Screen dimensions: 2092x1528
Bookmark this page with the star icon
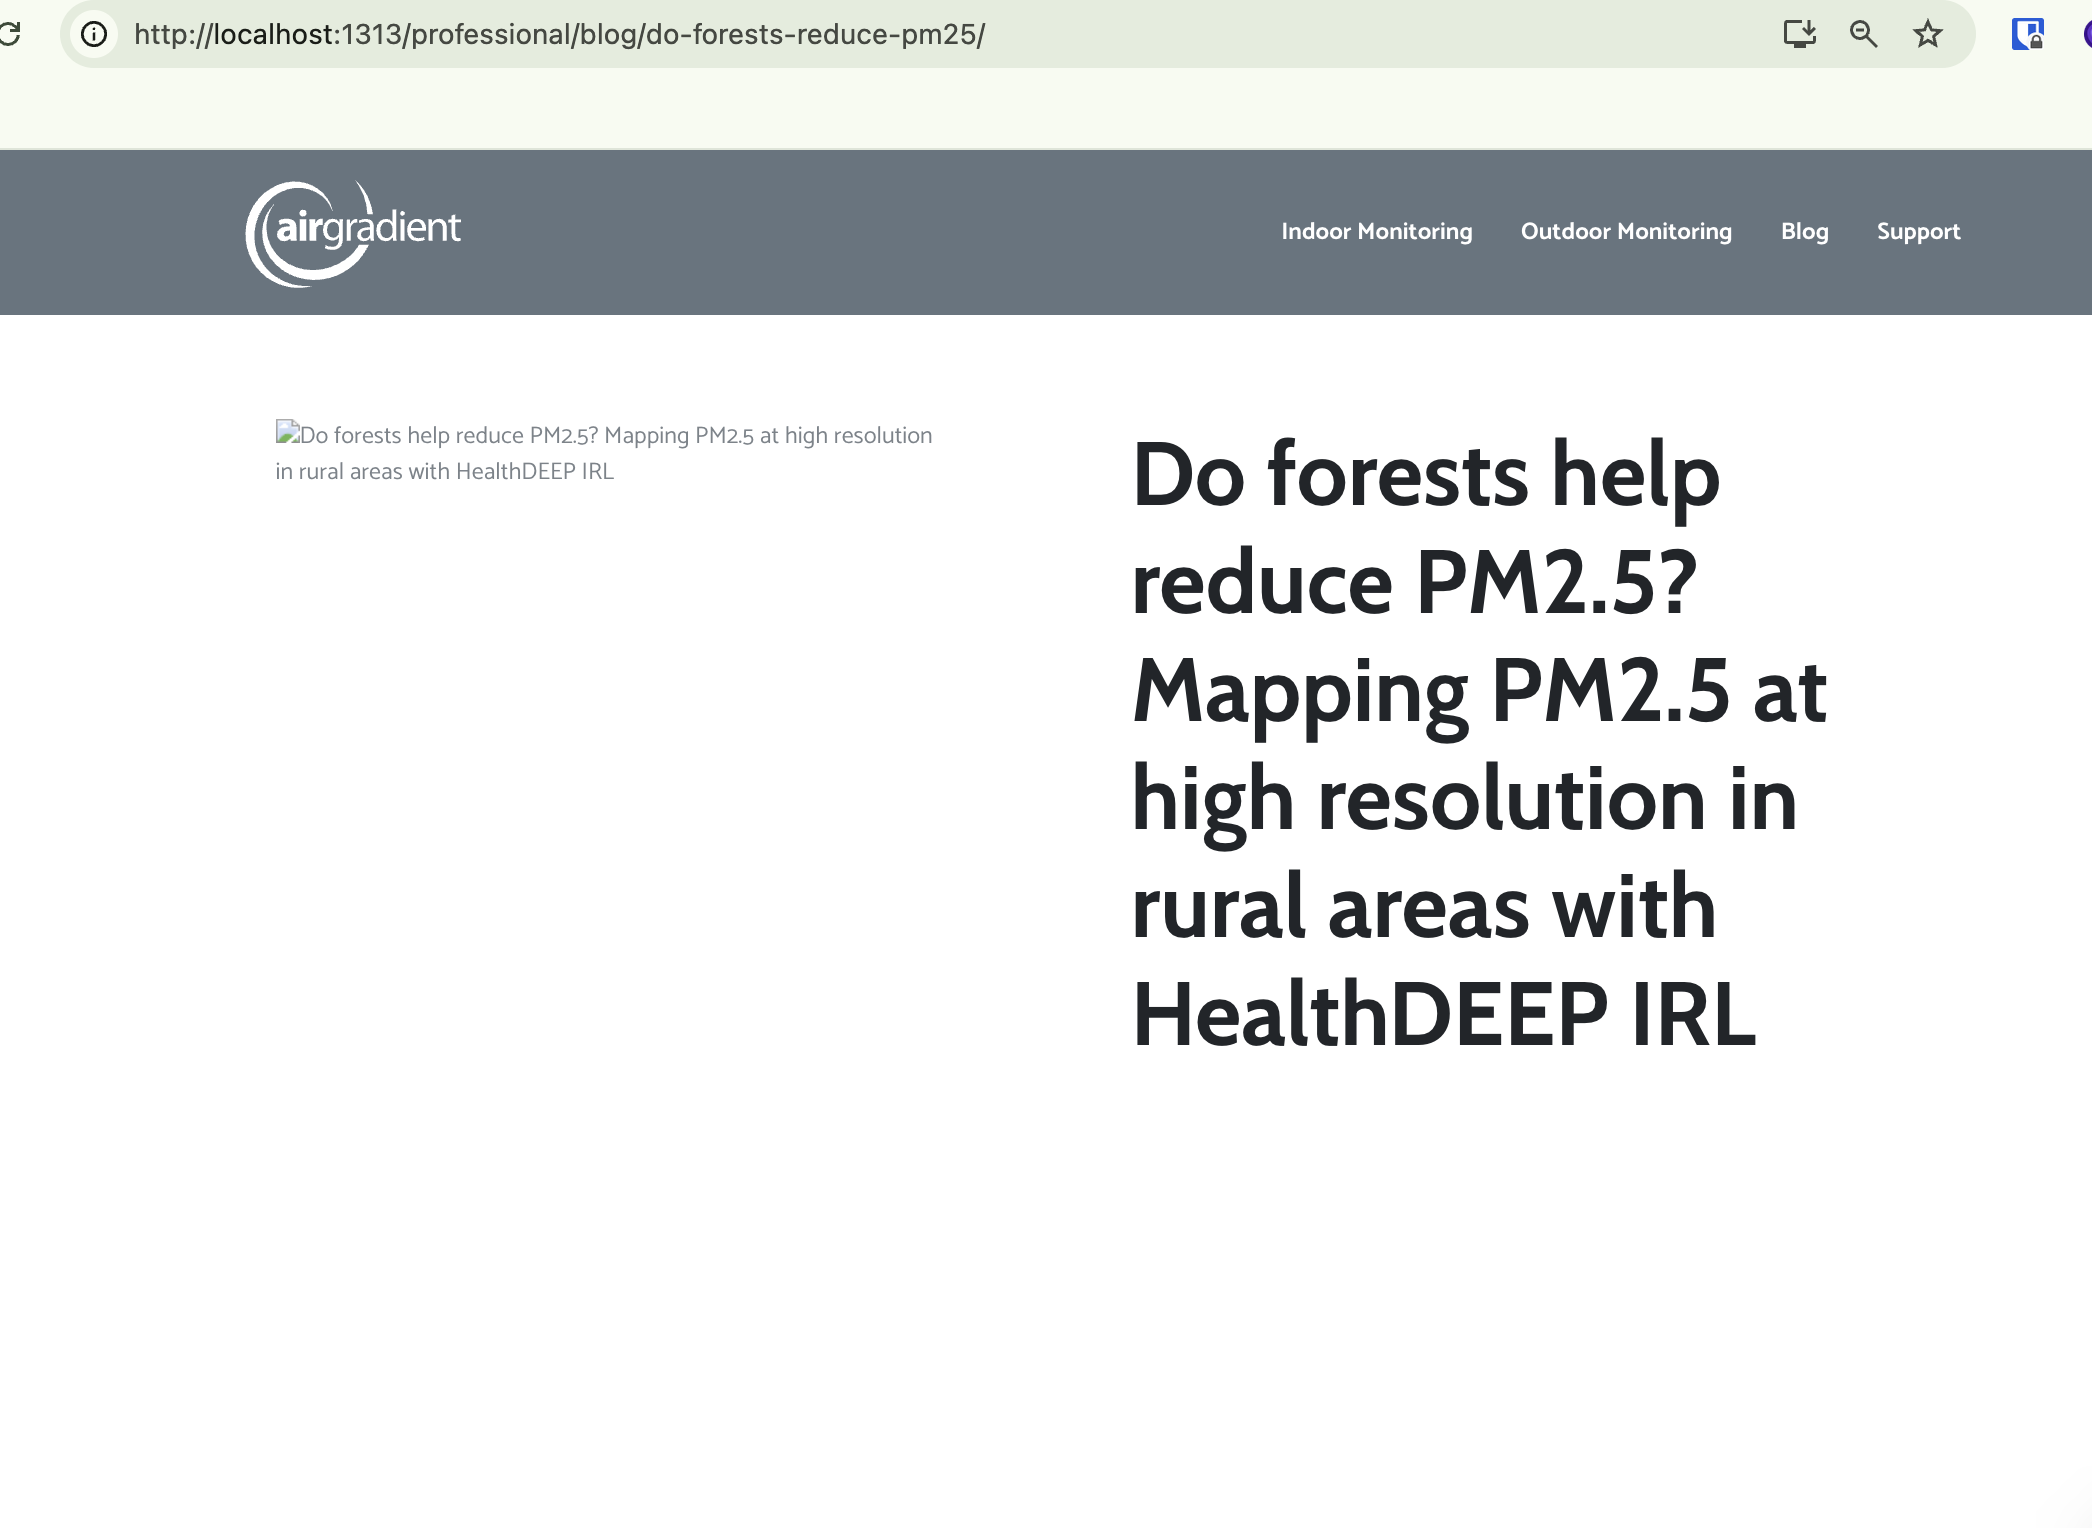click(x=1927, y=34)
